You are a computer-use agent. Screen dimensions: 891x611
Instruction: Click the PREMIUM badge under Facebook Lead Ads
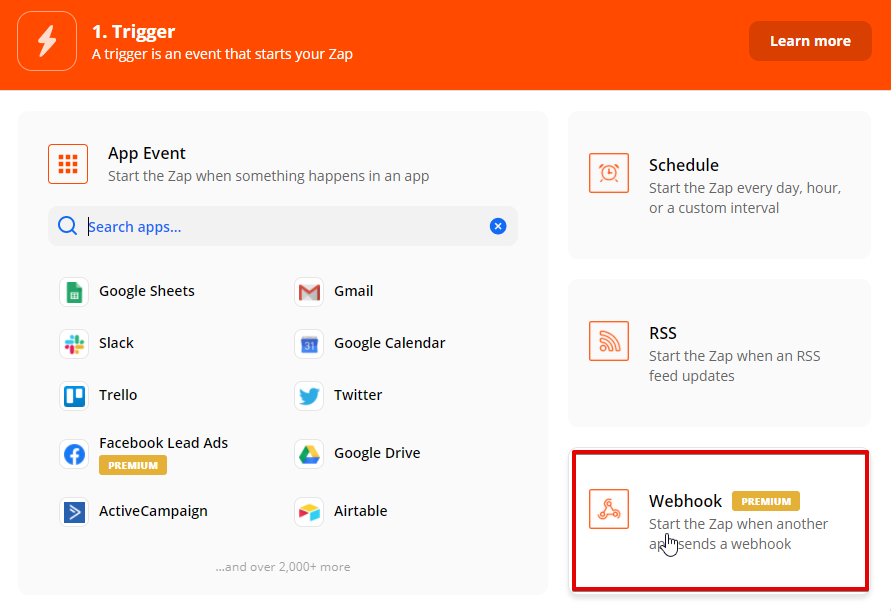(x=133, y=465)
